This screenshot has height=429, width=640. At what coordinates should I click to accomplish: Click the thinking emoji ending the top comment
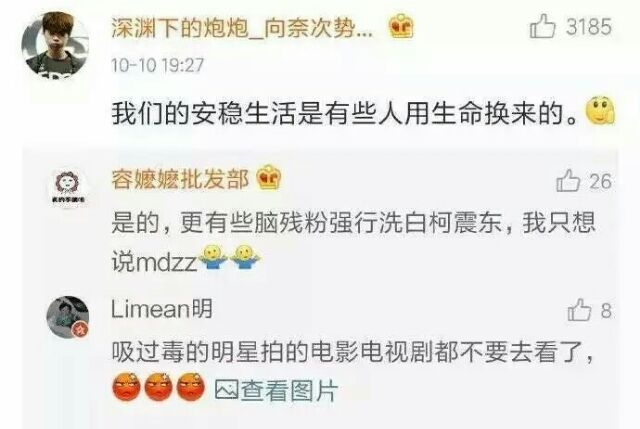point(600,110)
